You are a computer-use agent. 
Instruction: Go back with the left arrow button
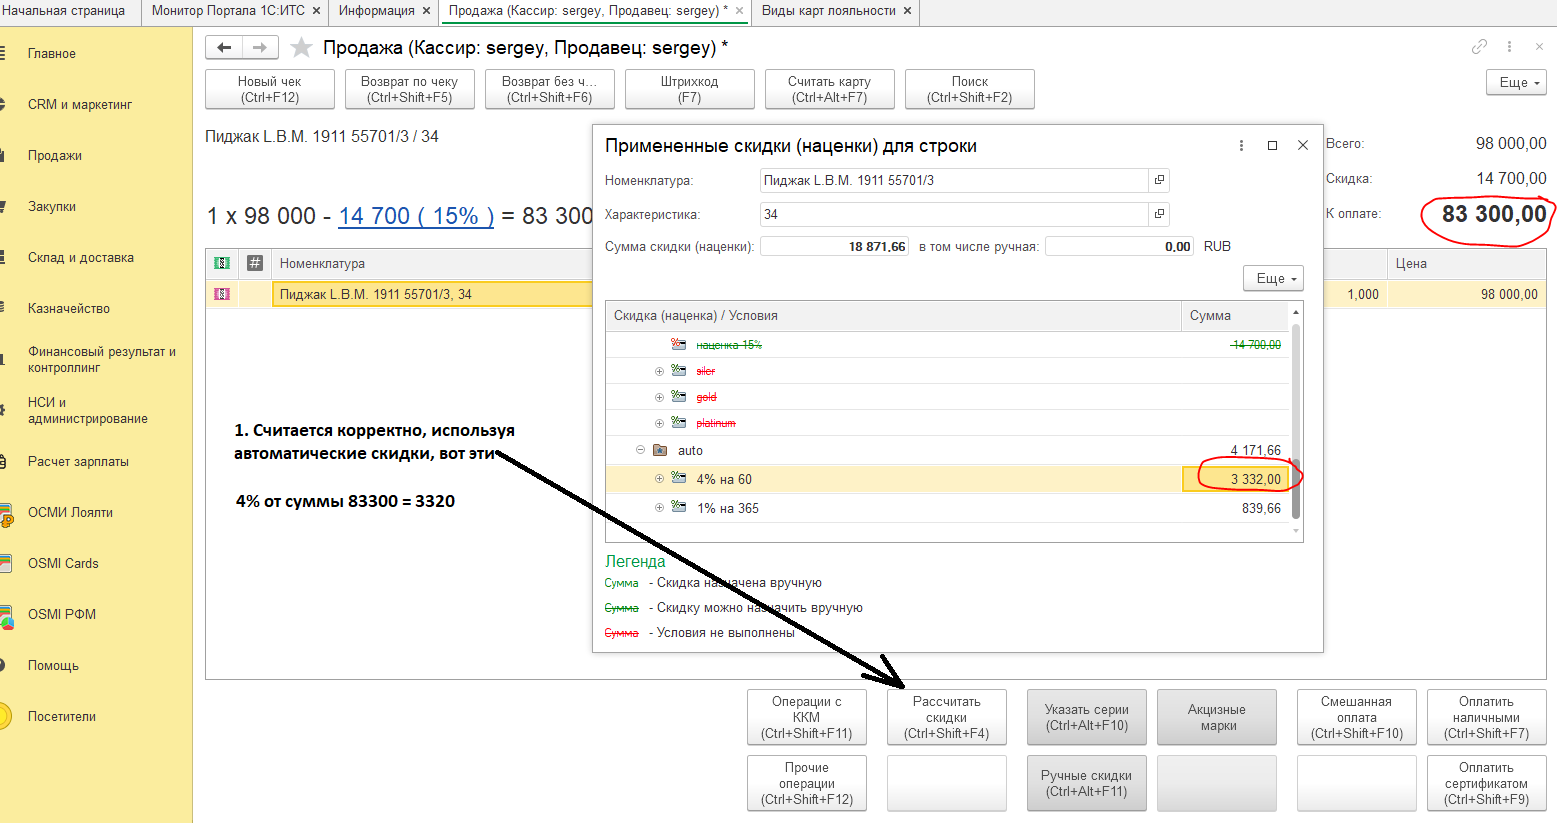pyautogui.click(x=224, y=48)
